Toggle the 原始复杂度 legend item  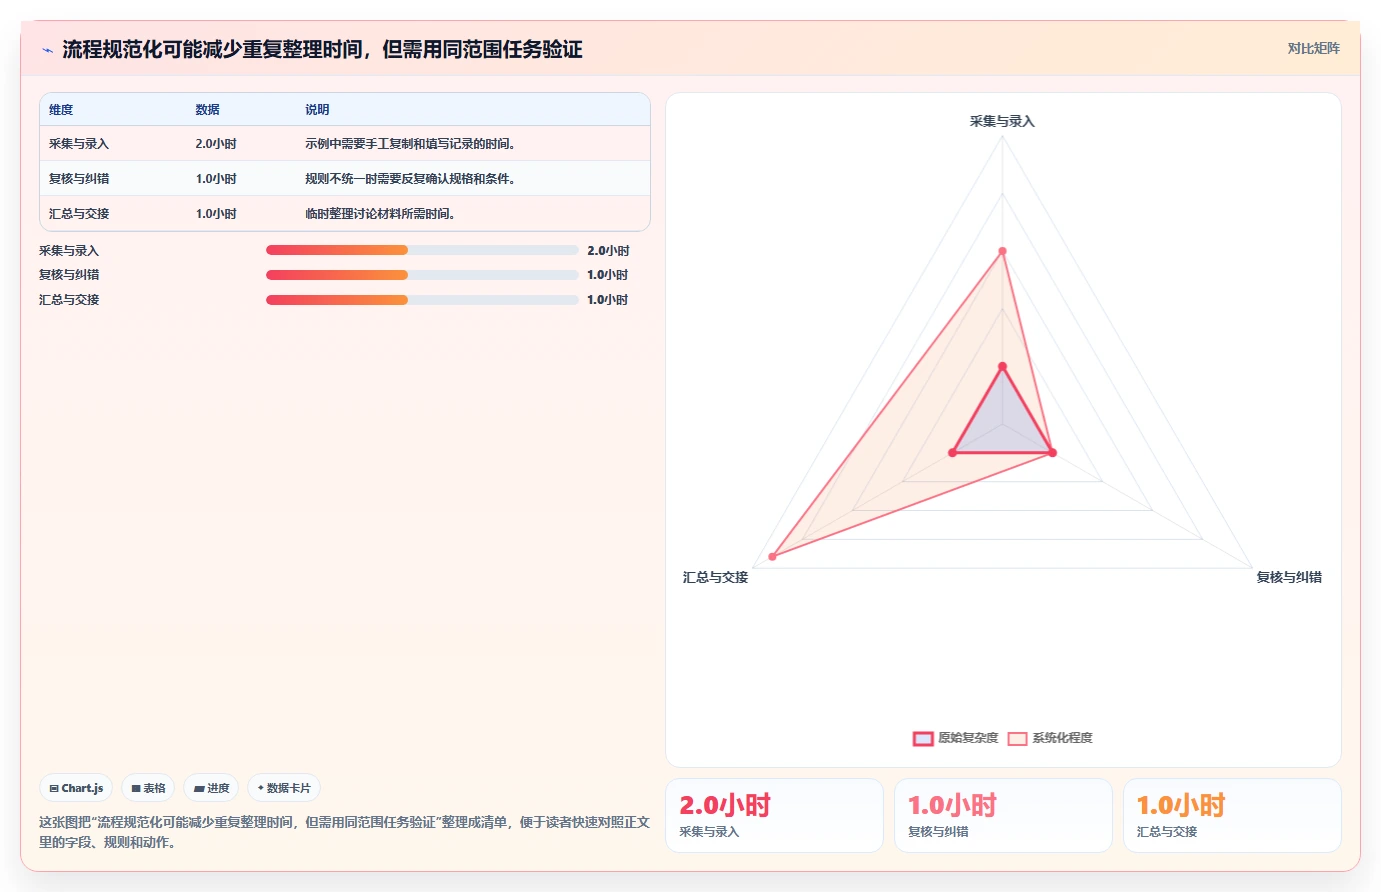tap(955, 738)
